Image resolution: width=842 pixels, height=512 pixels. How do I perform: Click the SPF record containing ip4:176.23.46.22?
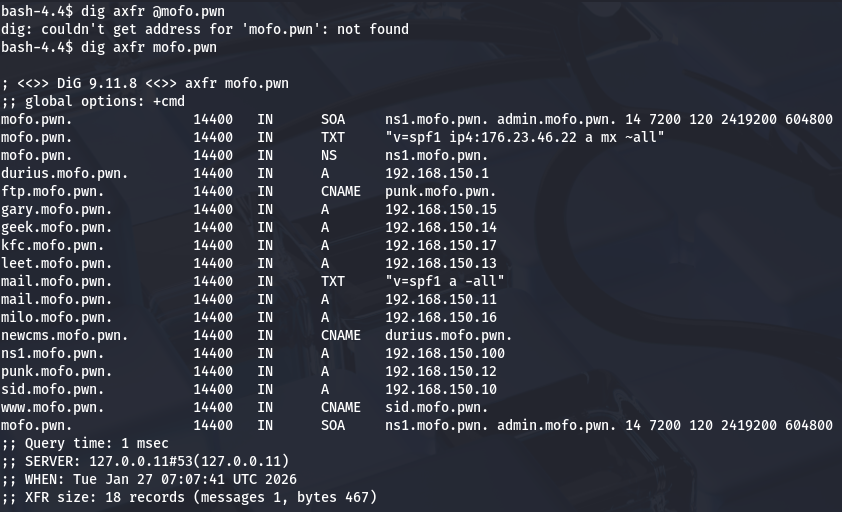[x=524, y=137]
